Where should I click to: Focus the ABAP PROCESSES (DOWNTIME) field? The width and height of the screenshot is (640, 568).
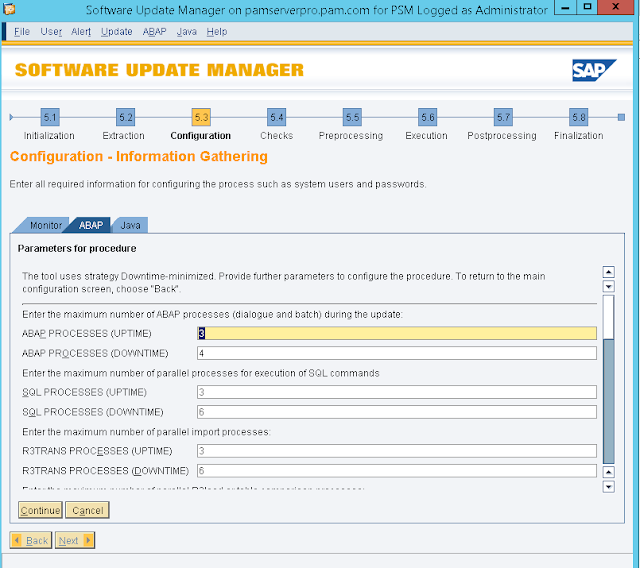[x=397, y=353]
